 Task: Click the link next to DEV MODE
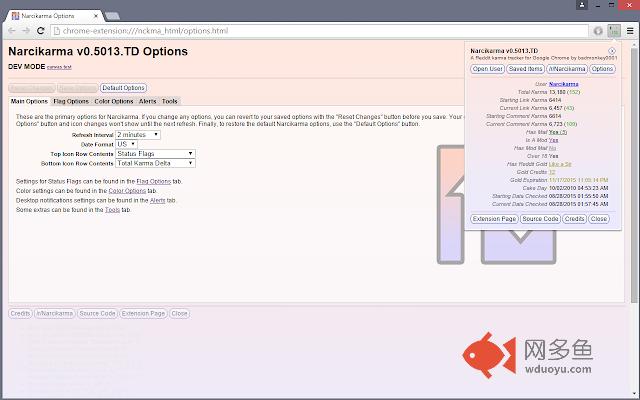pos(59,67)
